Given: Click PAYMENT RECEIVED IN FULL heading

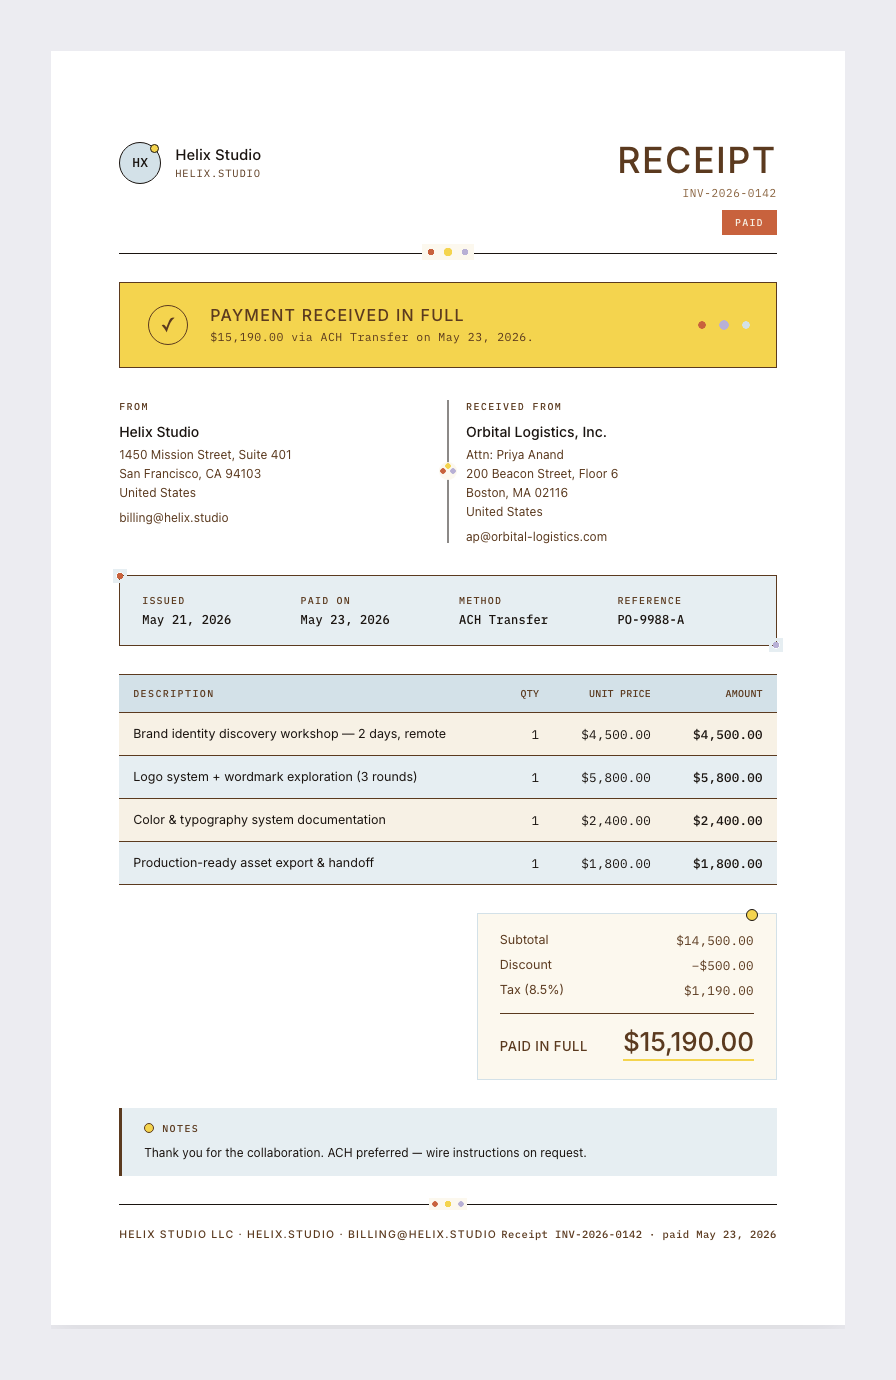Looking at the screenshot, I should coord(337,315).
